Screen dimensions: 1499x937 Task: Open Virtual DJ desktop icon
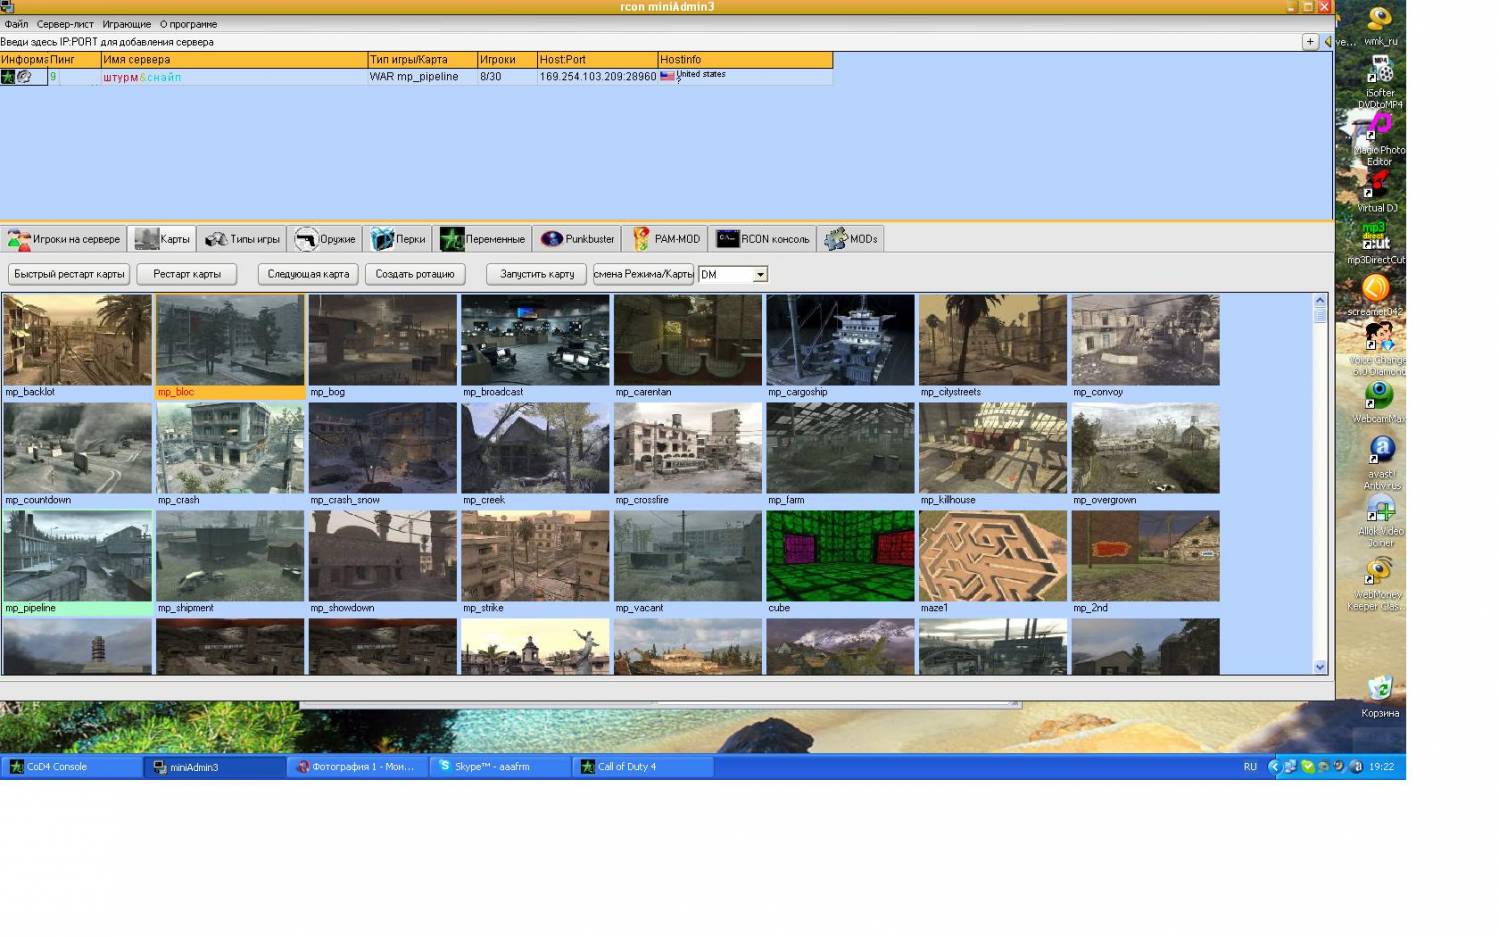(1378, 192)
